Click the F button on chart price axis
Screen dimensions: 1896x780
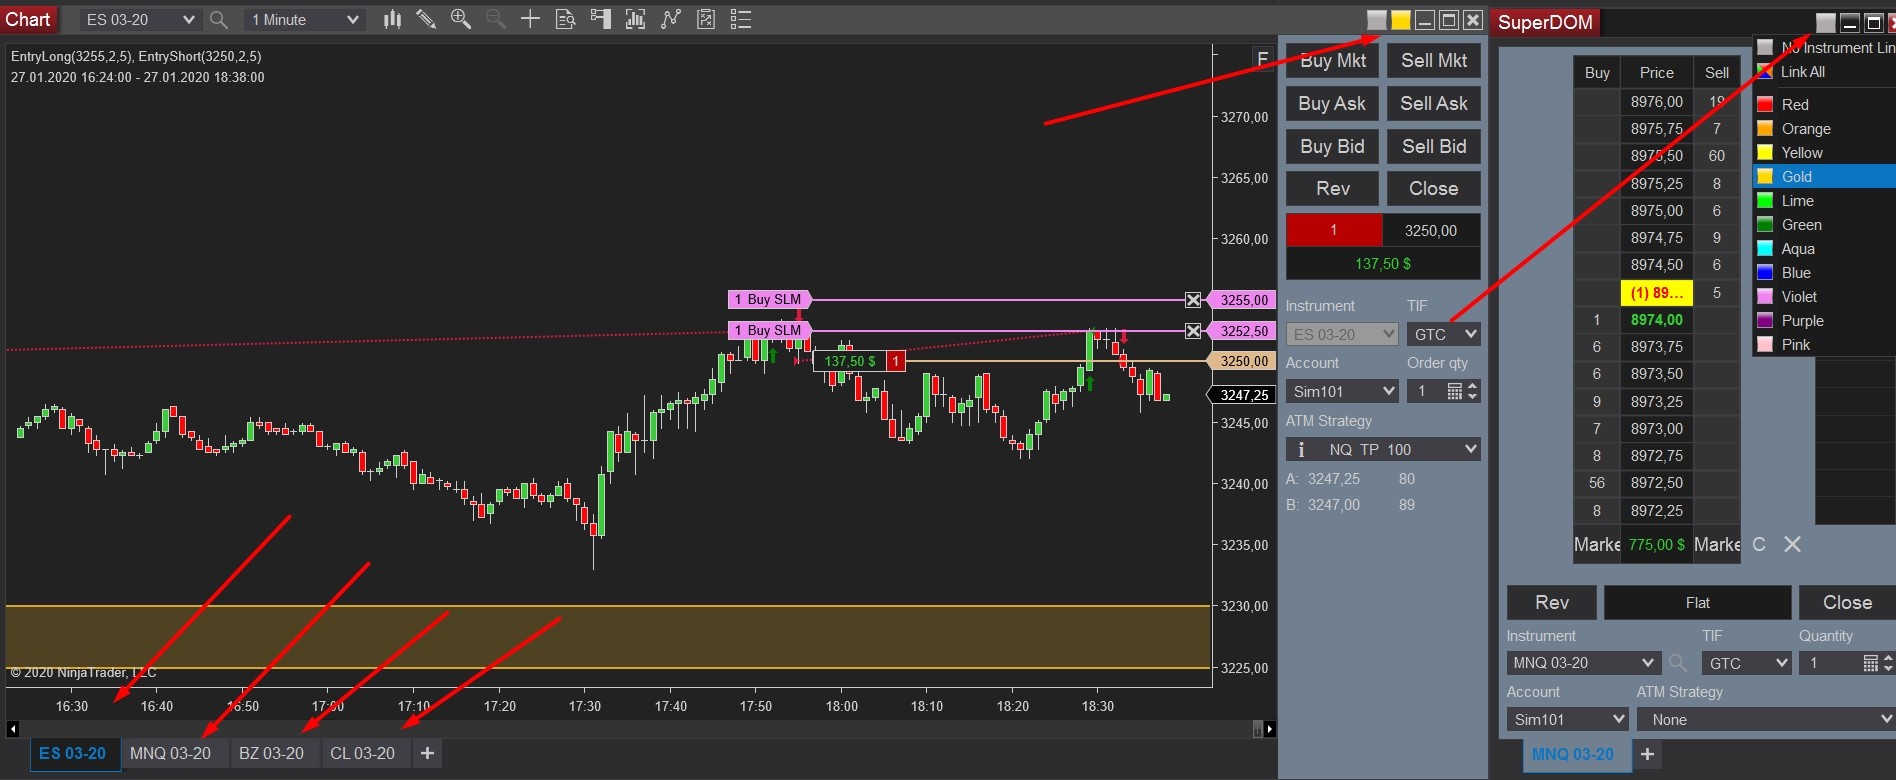[x=1262, y=59]
